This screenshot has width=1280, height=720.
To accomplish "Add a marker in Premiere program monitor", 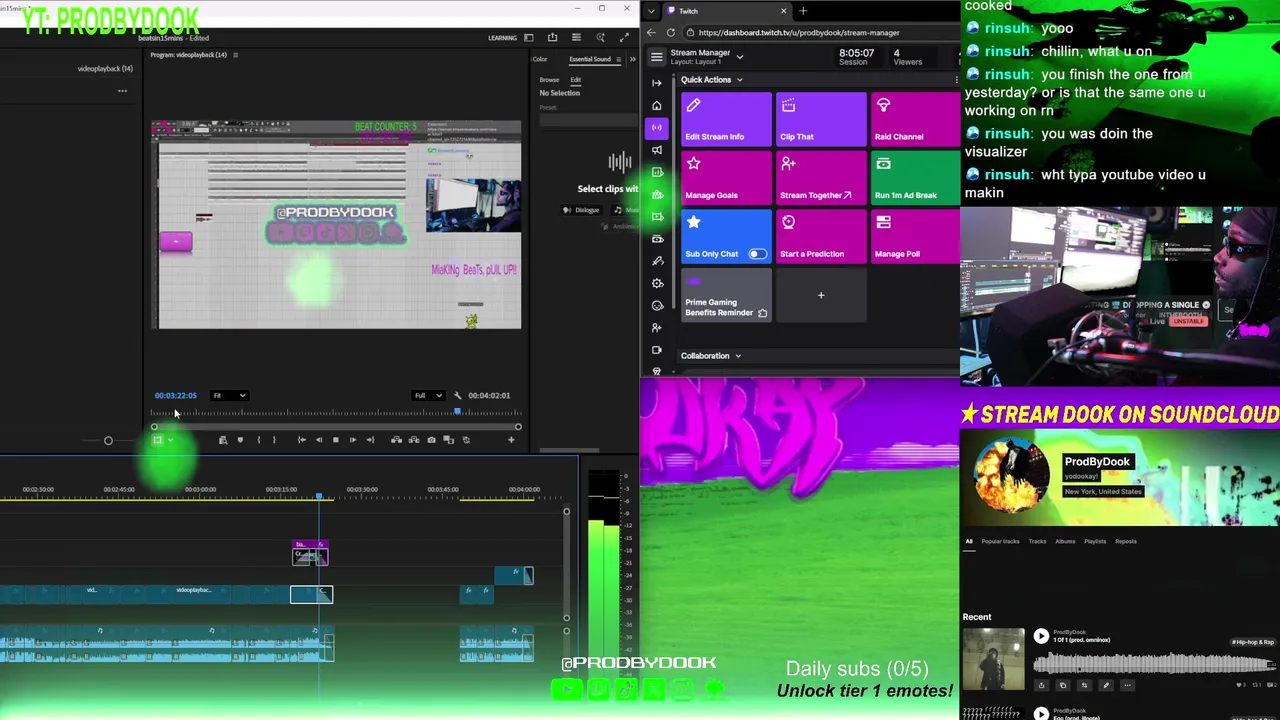I will (240, 440).
